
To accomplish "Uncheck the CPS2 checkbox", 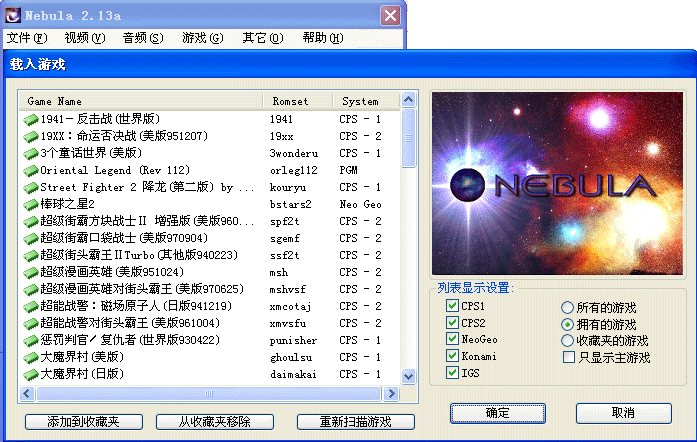I will click(452, 322).
